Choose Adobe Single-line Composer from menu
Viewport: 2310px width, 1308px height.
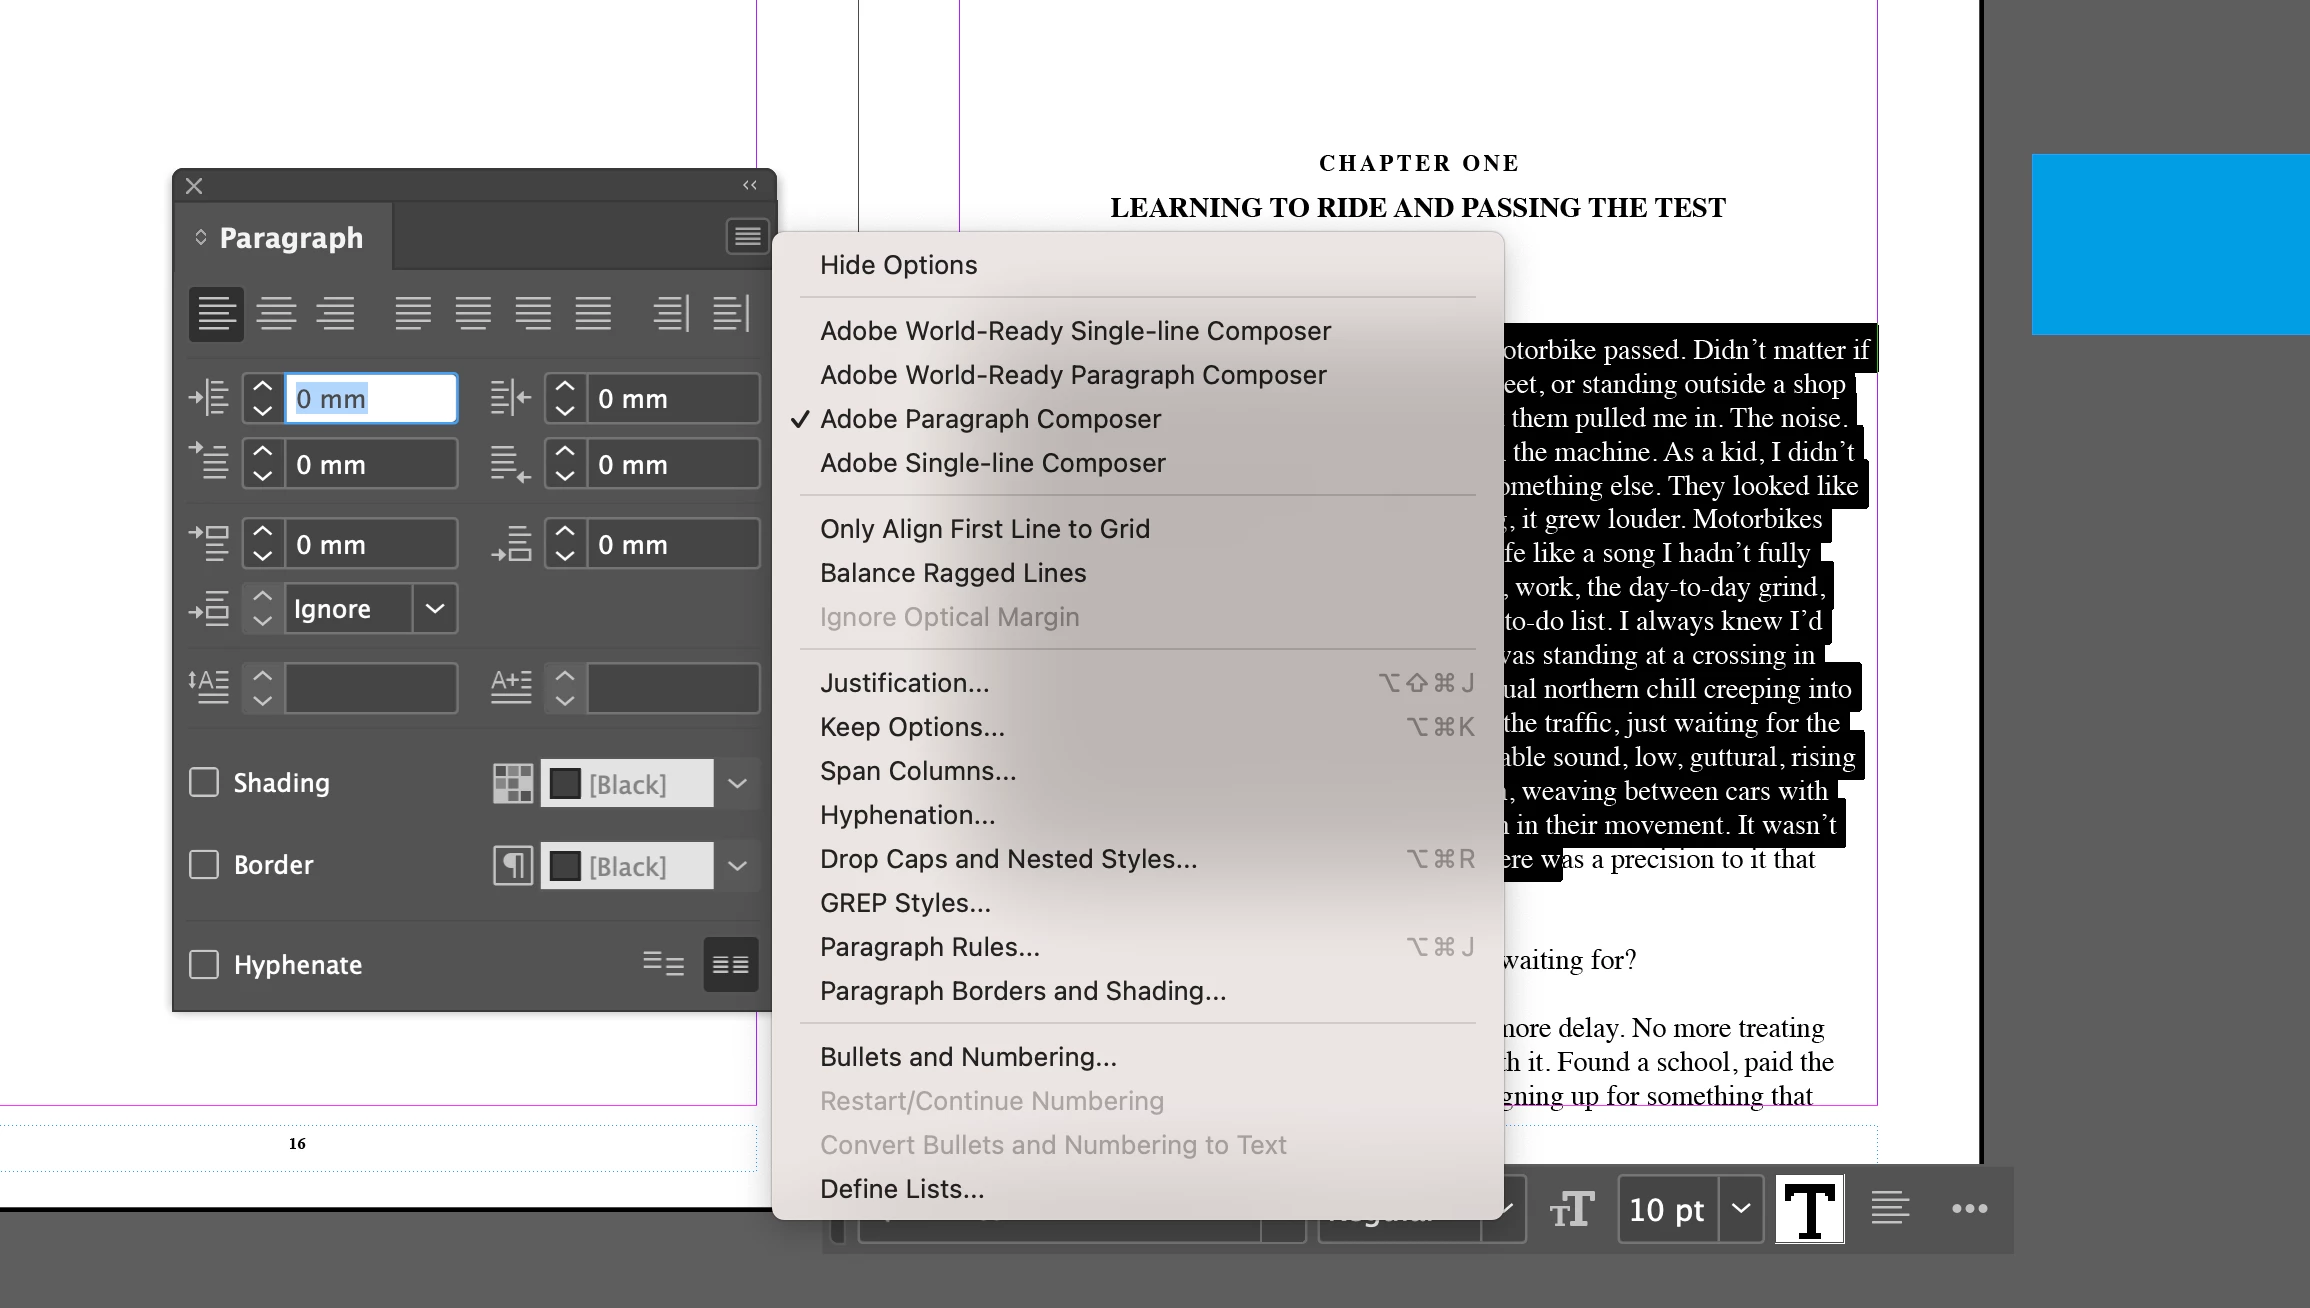coord(992,463)
